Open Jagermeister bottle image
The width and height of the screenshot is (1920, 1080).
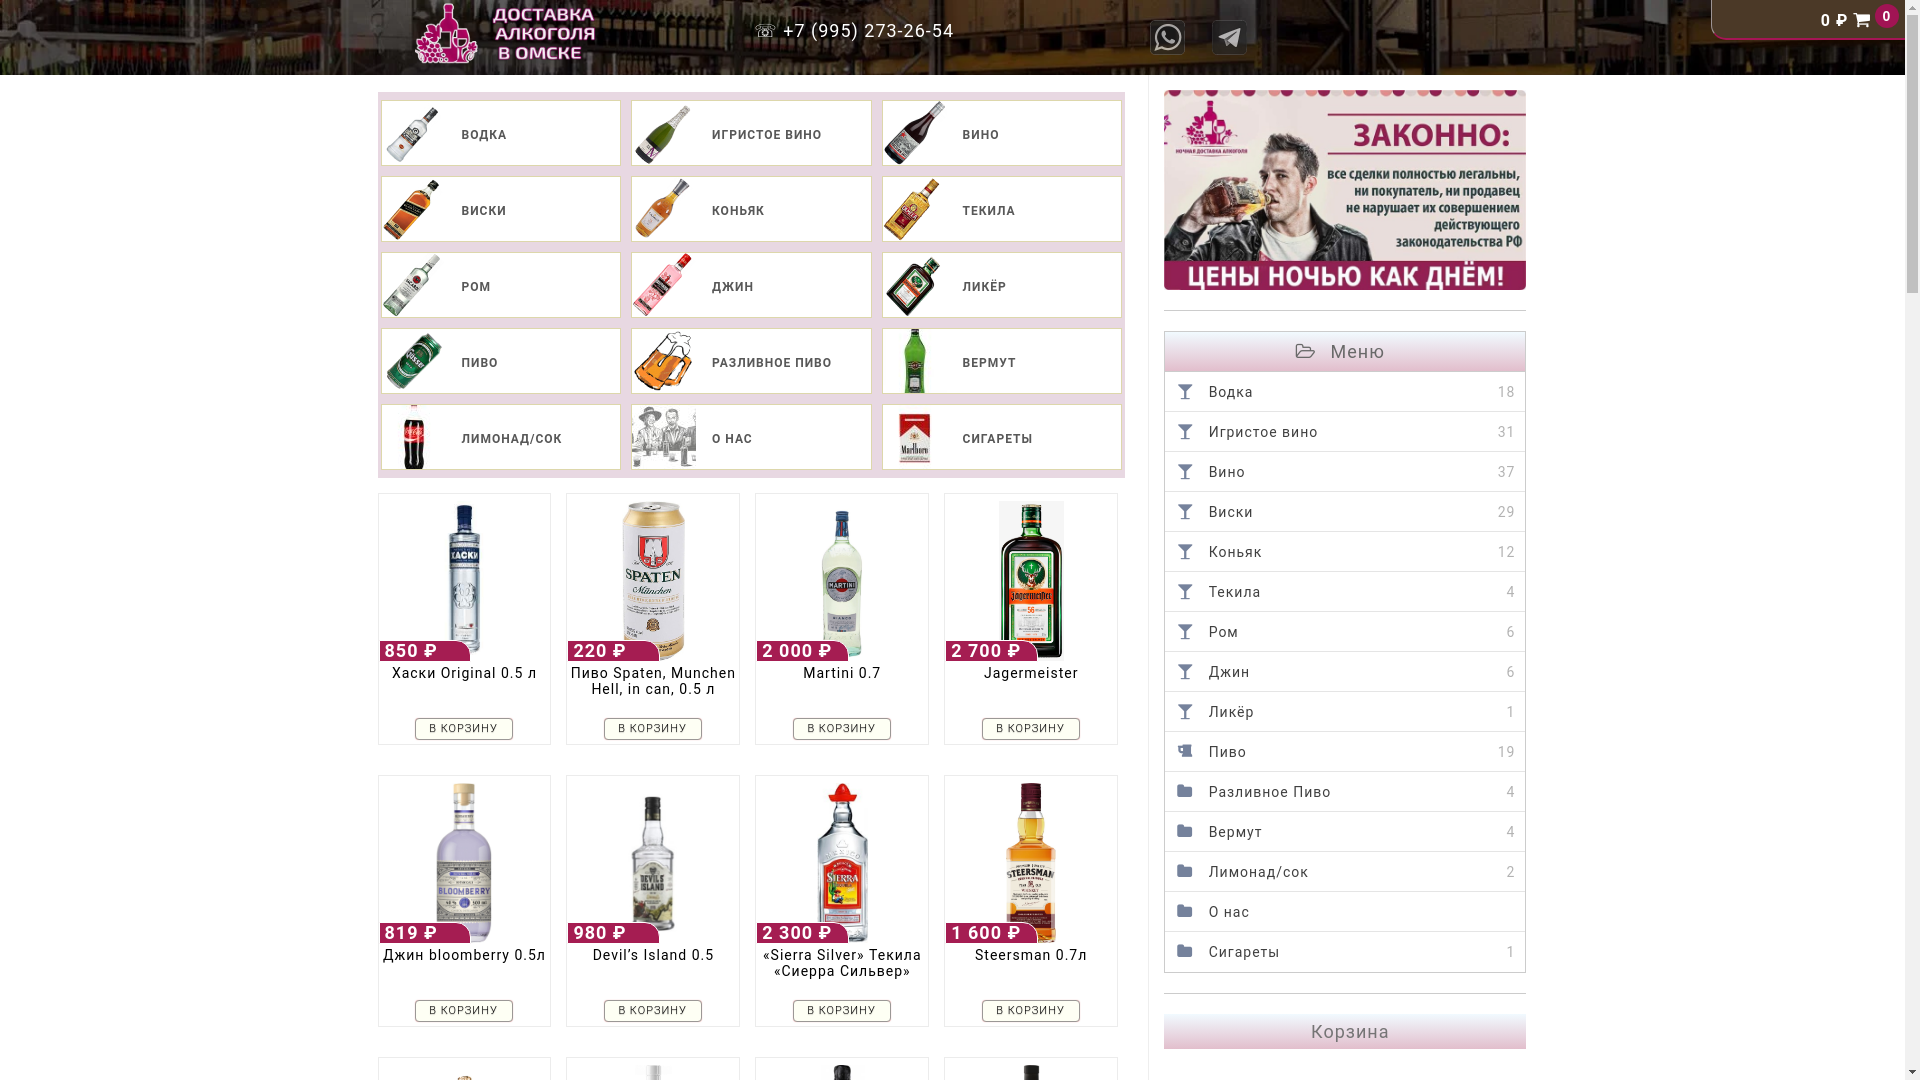coord(1031,580)
